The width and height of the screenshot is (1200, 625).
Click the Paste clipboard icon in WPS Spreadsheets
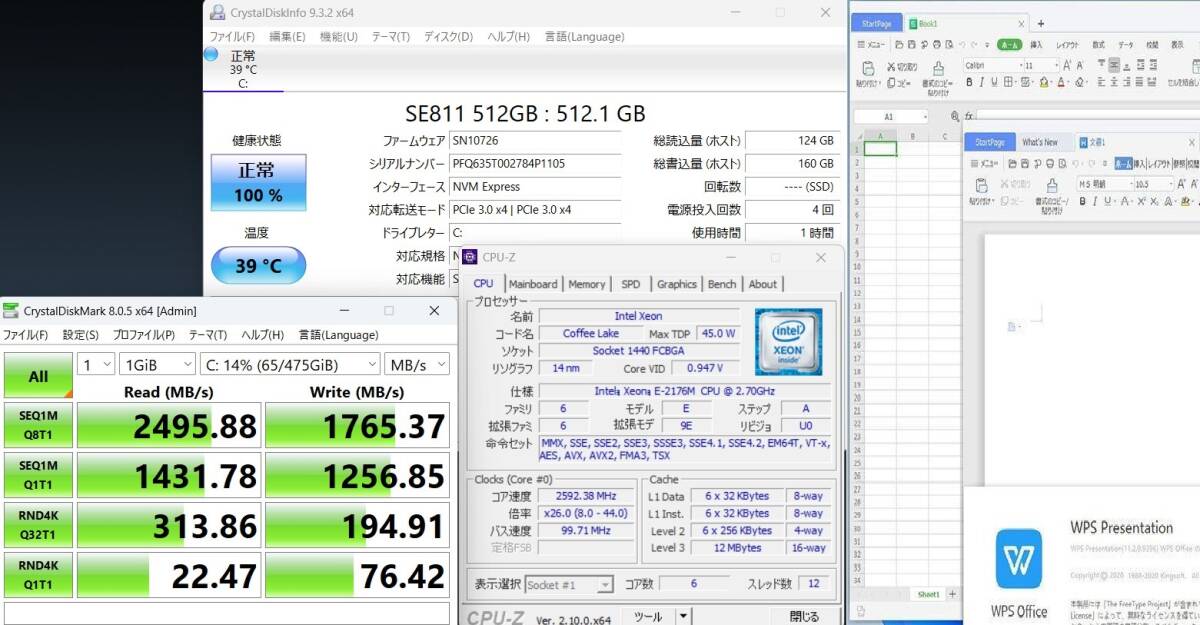click(x=869, y=67)
